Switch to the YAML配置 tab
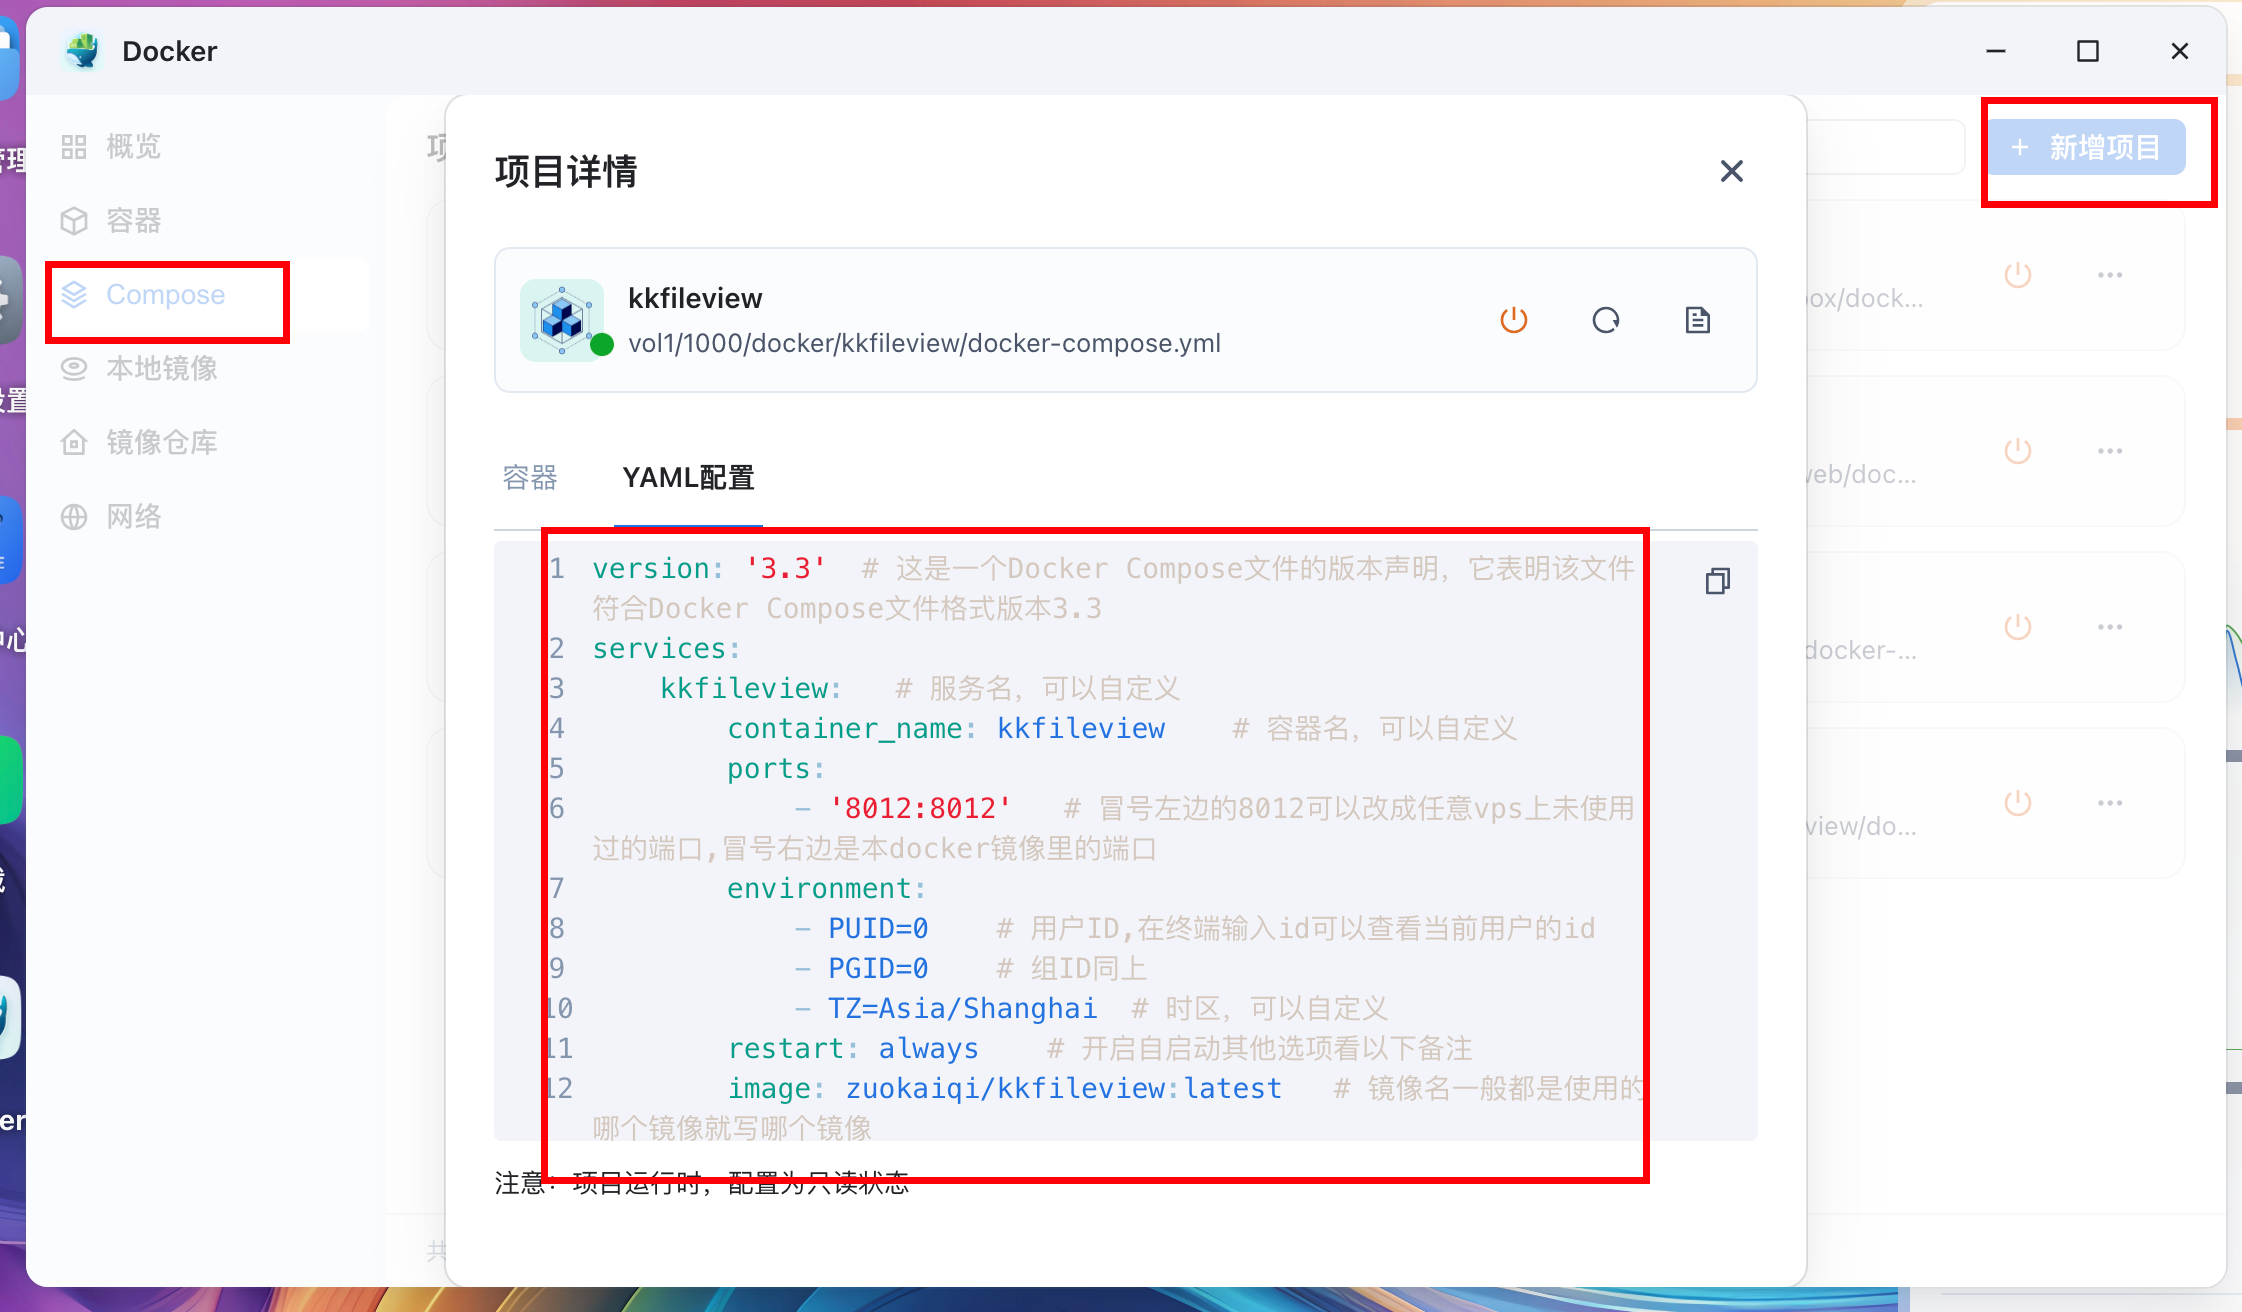Viewport: 2242px width, 1312px height. pyautogui.click(x=688, y=478)
